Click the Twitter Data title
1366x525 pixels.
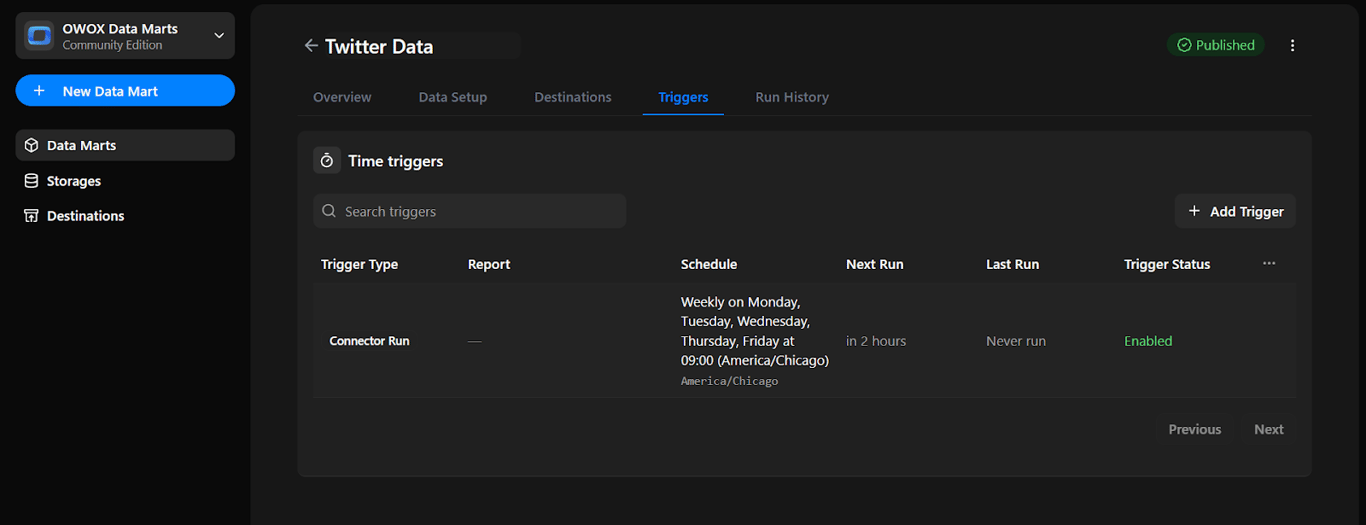[x=379, y=46]
